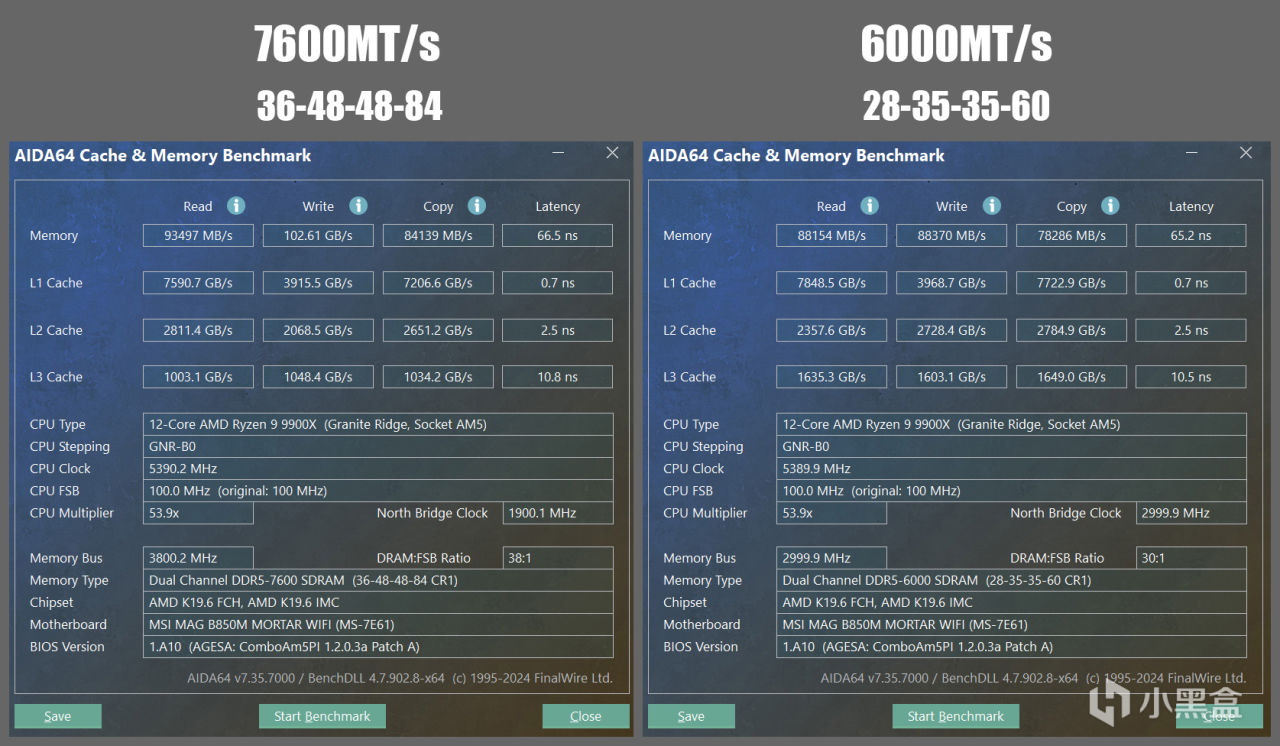Image resolution: width=1280 pixels, height=746 pixels.
Task: Select the 84139 MB/s memory copy value
Action: click(x=438, y=236)
